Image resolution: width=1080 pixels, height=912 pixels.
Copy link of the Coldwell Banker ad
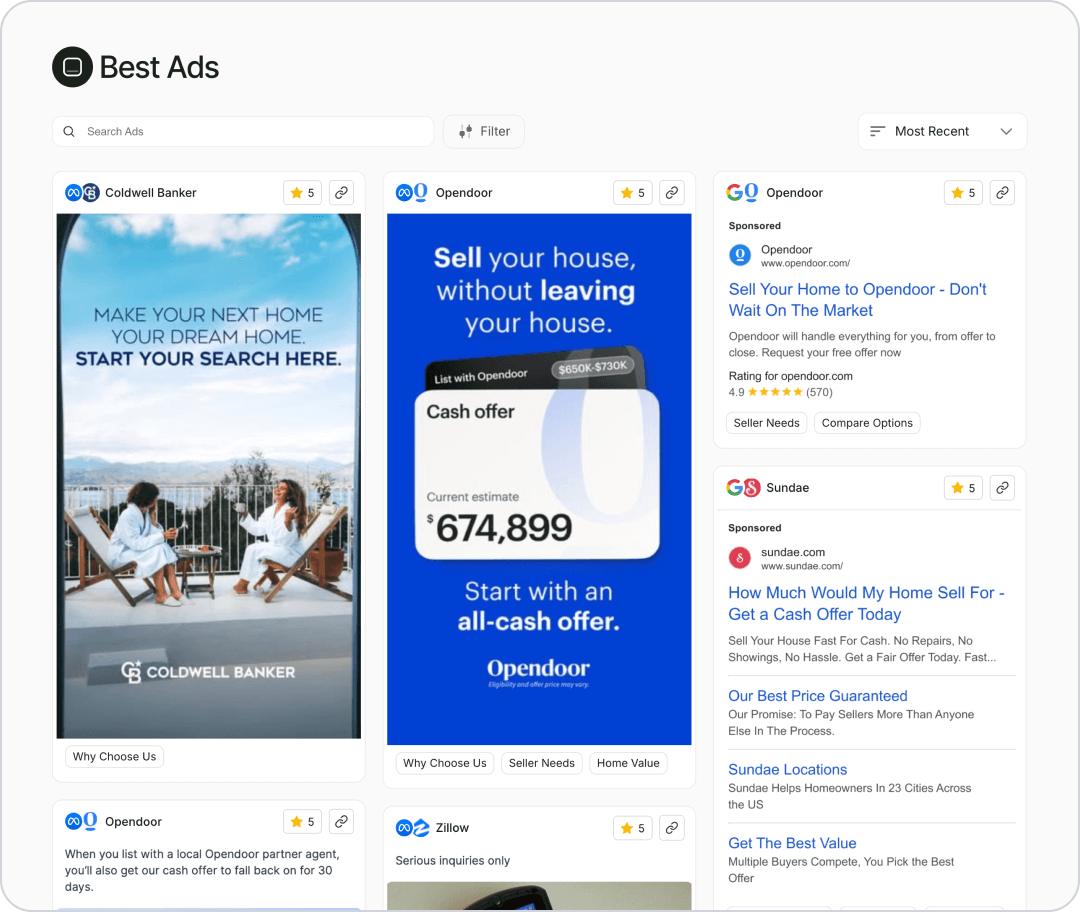[x=341, y=193]
